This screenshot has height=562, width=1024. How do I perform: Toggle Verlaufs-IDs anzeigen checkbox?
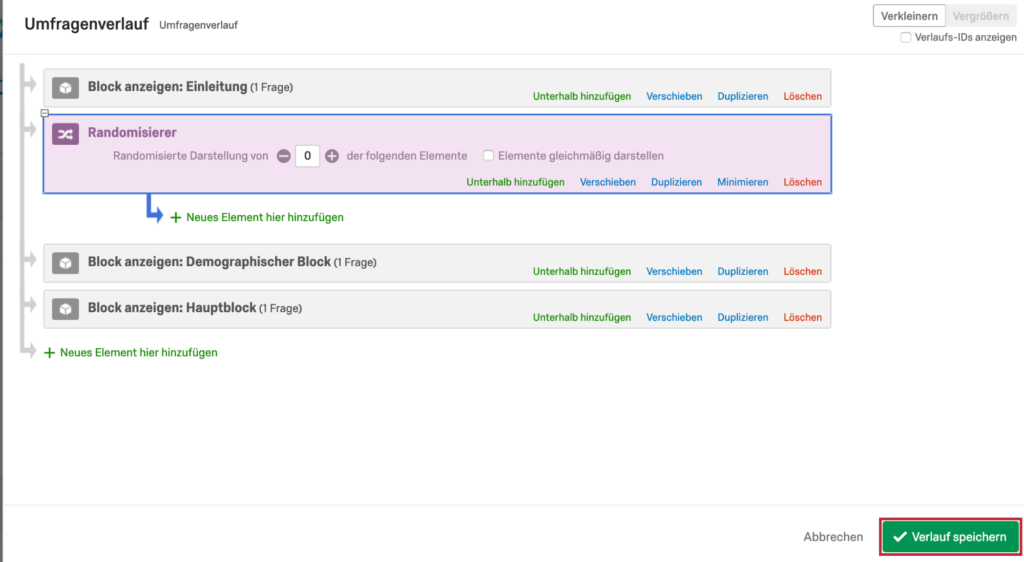click(x=906, y=37)
